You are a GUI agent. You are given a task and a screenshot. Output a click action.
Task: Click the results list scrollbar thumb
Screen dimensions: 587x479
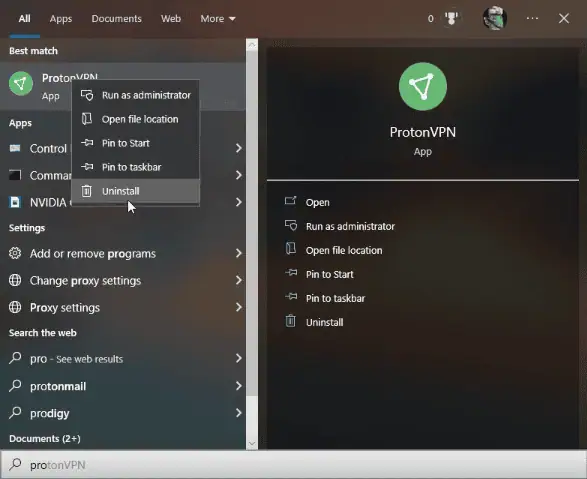point(252,223)
